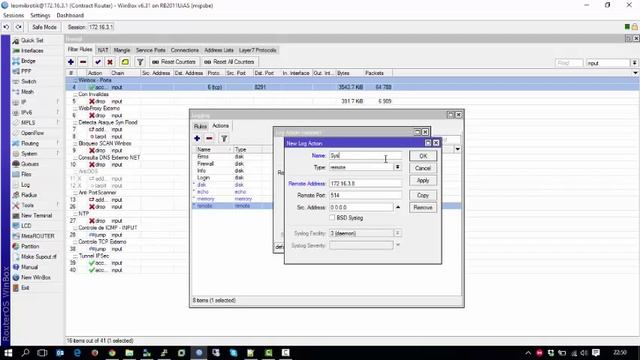This screenshot has height=360, width=640.
Task: Switch to the NAT tab
Action: tap(103, 50)
